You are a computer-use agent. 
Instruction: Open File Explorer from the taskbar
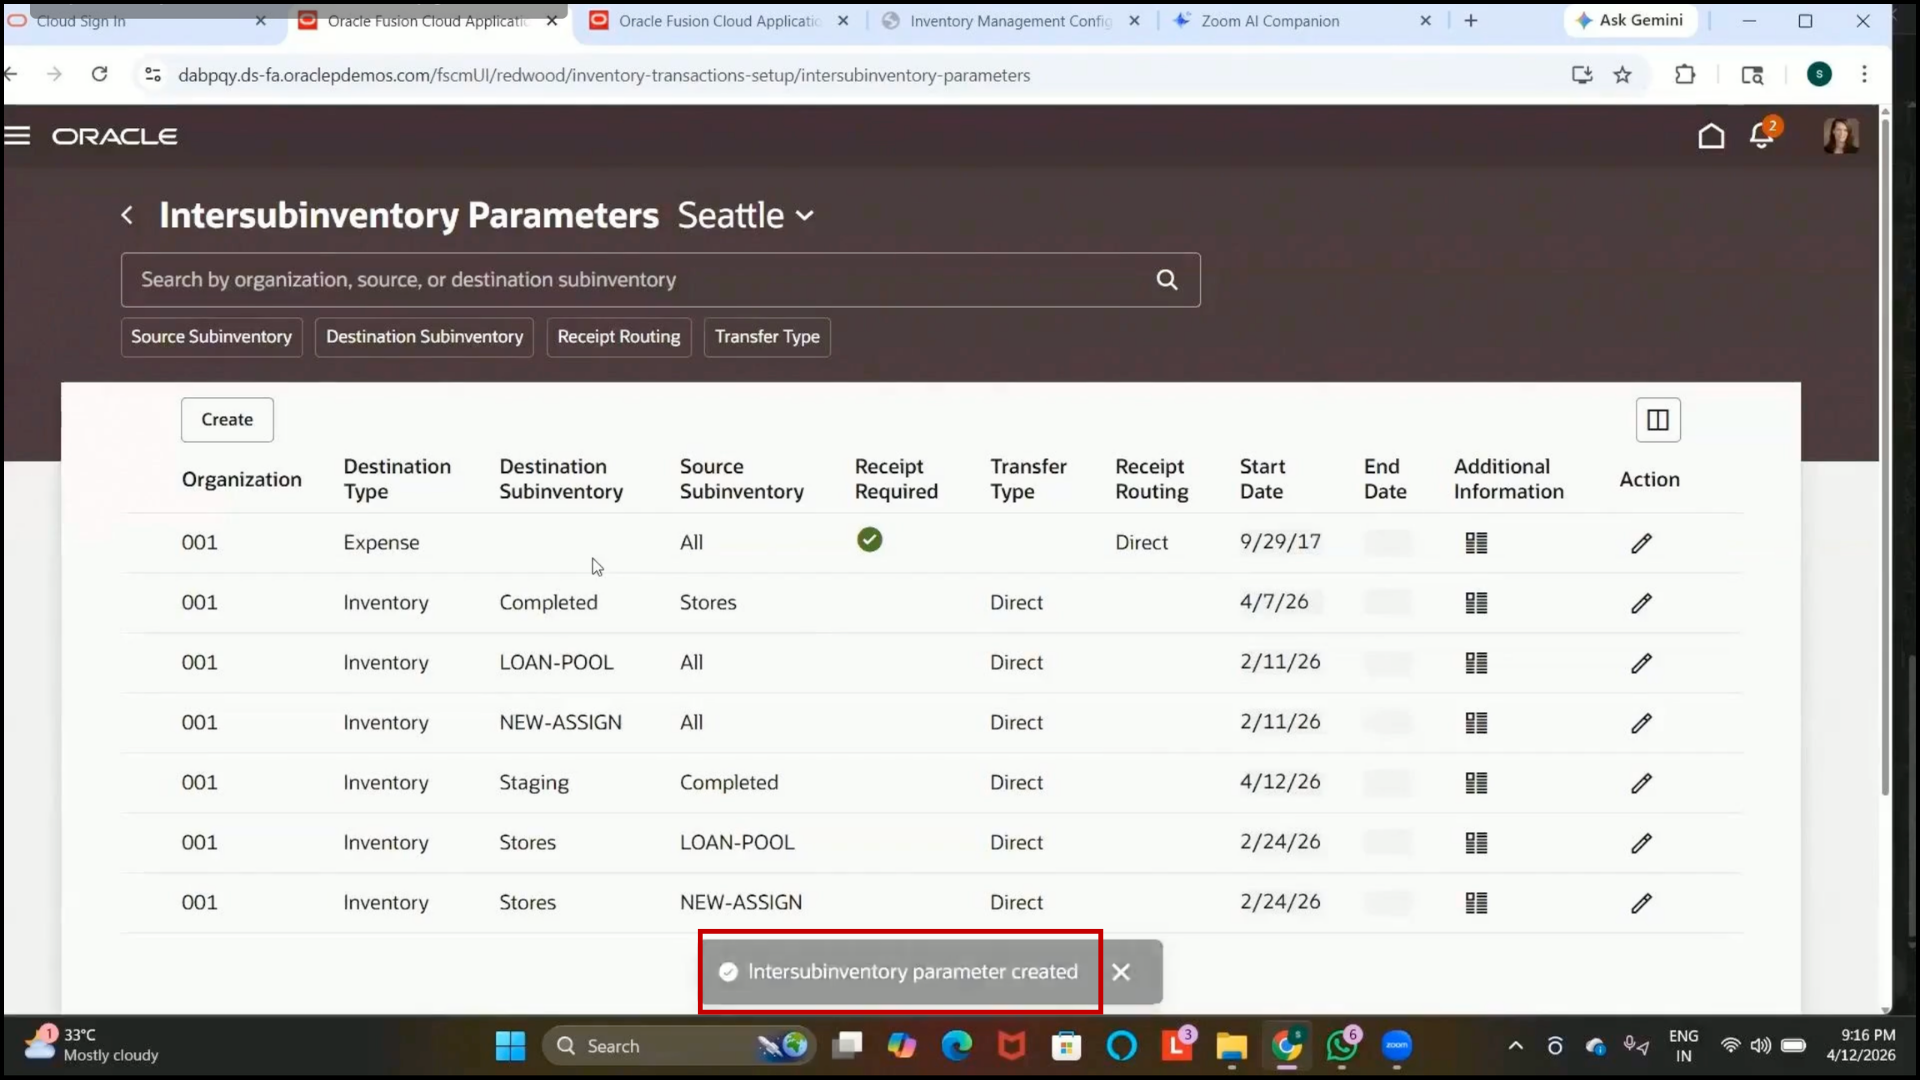click(x=1231, y=1046)
